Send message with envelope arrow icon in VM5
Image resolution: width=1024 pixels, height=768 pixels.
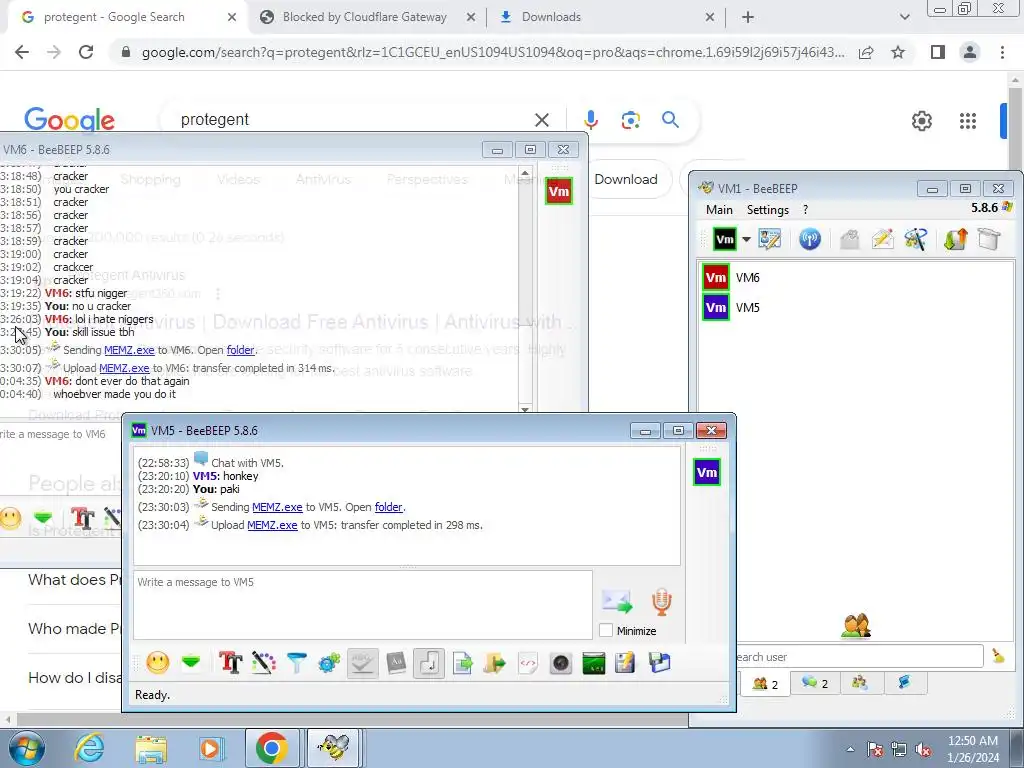[x=616, y=601]
